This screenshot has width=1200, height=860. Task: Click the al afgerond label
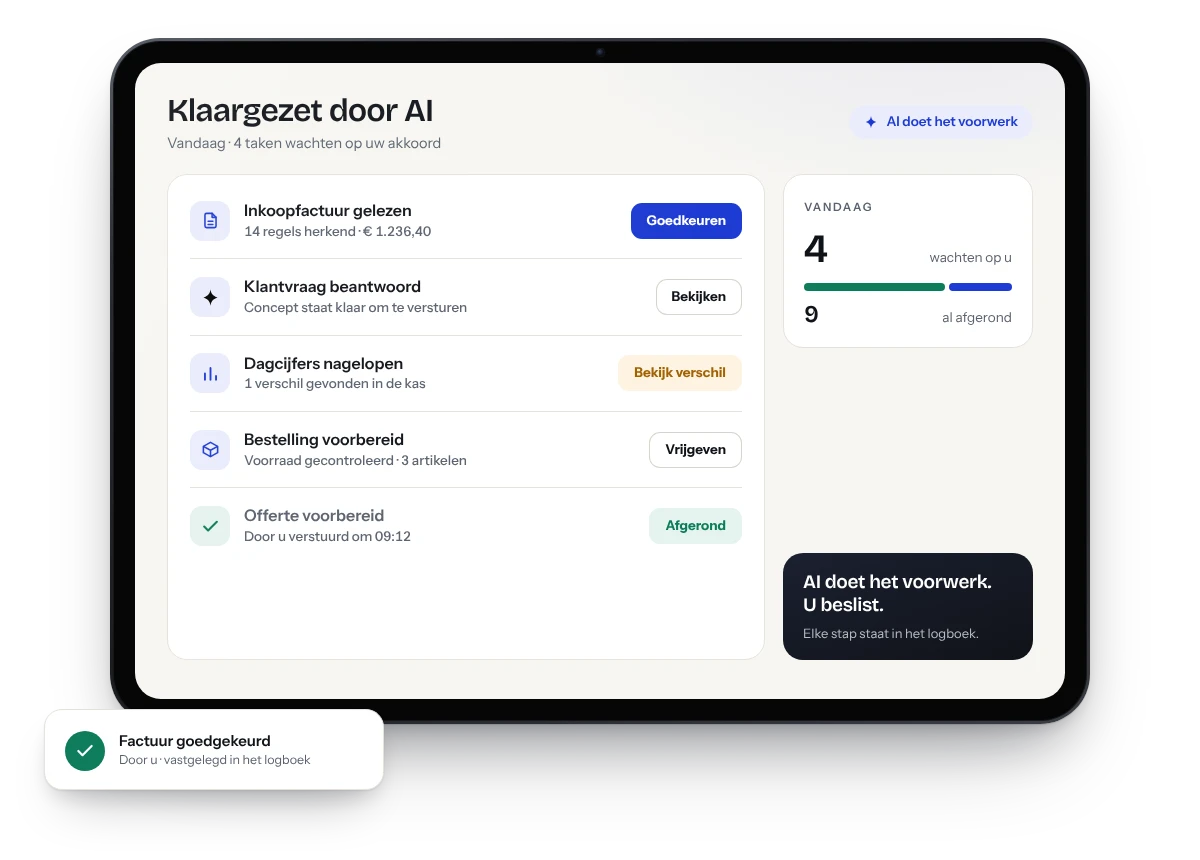pos(977,318)
